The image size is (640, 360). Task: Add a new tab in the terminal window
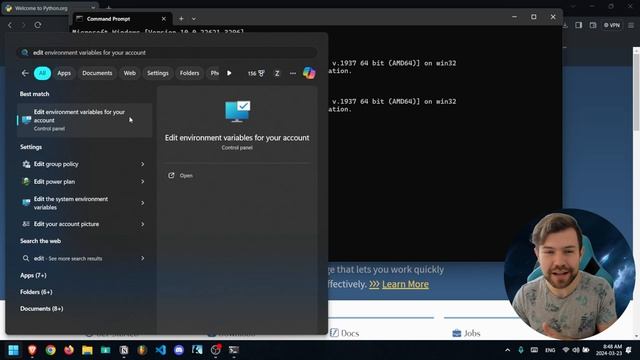[x=181, y=19]
